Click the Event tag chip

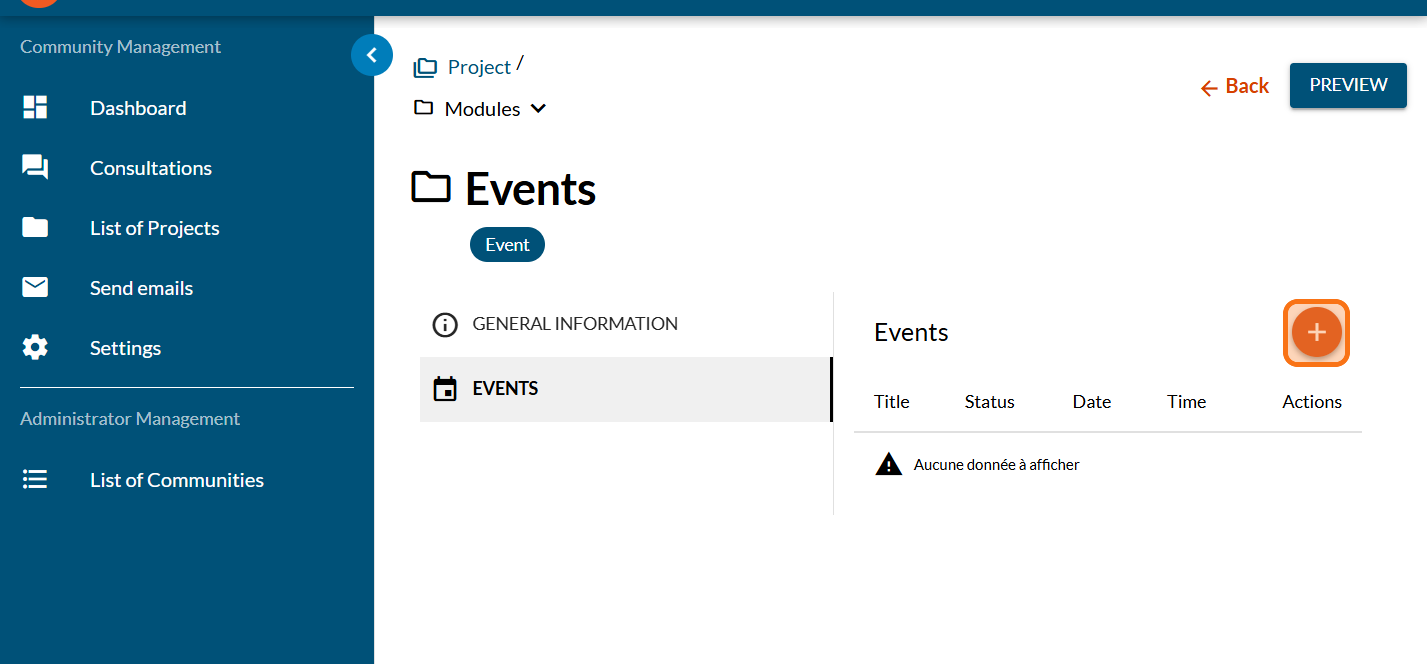click(x=507, y=245)
